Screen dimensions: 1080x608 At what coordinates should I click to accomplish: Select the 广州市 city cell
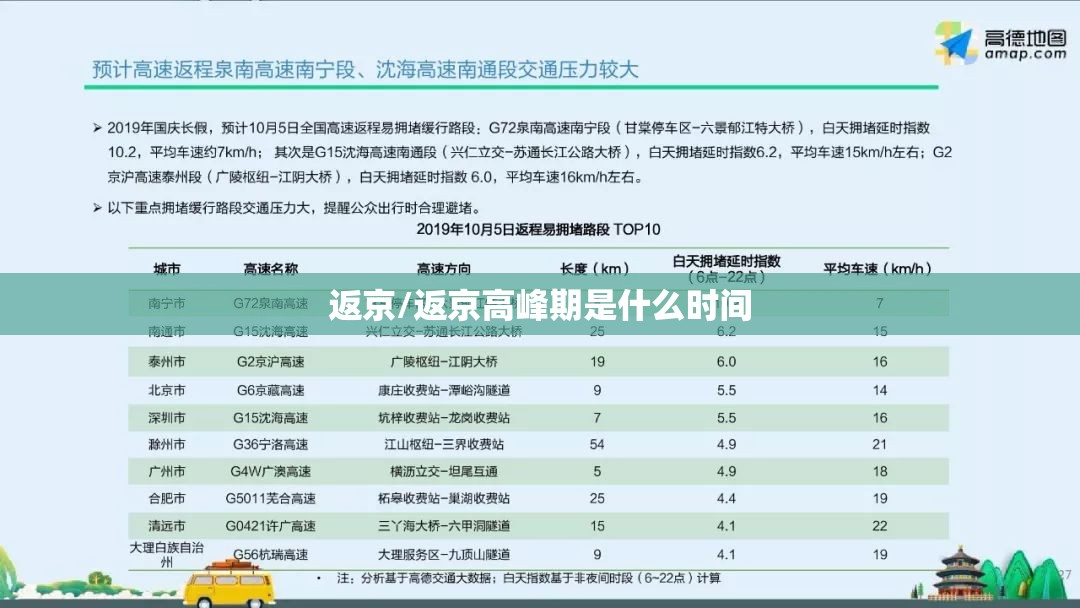point(167,472)
